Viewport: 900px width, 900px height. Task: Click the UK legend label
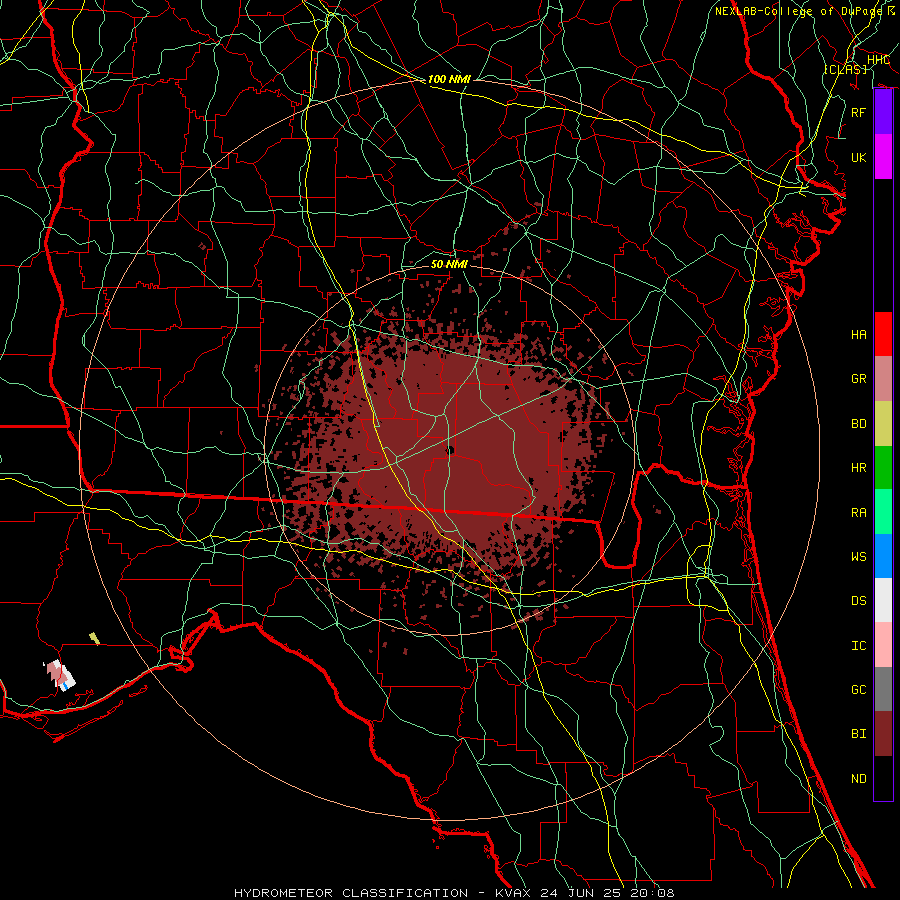pyautogui.click(x=859, y=157)
